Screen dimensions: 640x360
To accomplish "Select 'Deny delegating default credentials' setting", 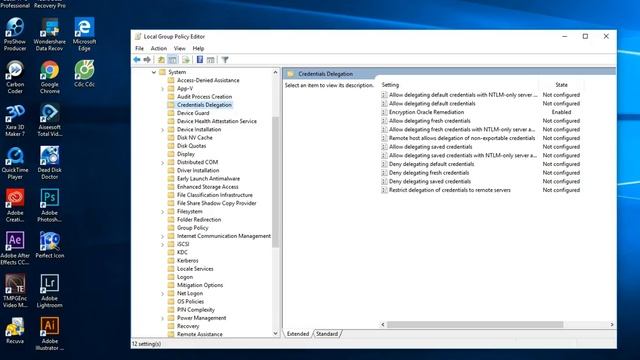I will 431,164.
